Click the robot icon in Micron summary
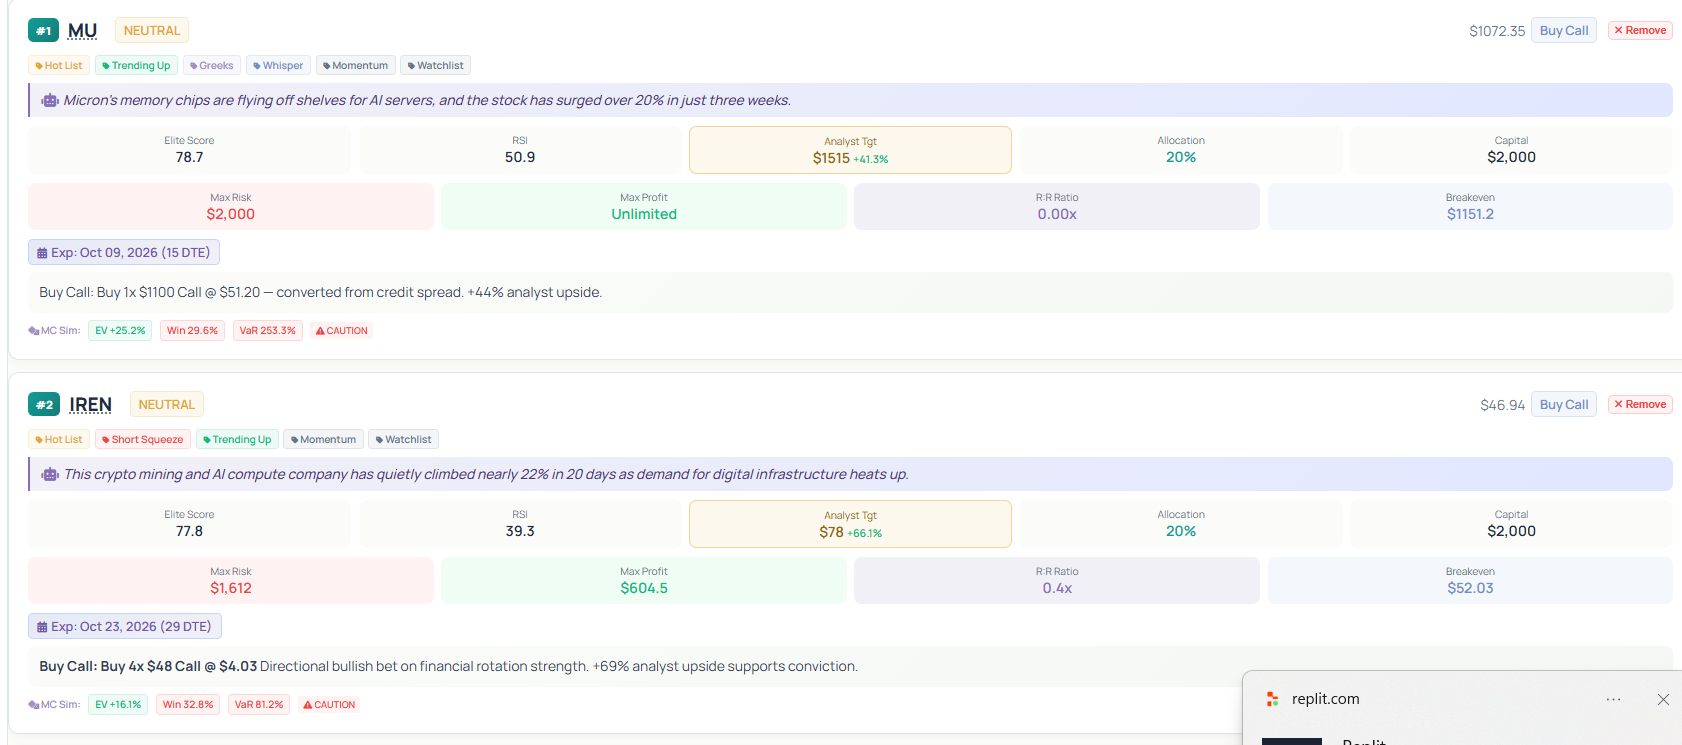 50,100
